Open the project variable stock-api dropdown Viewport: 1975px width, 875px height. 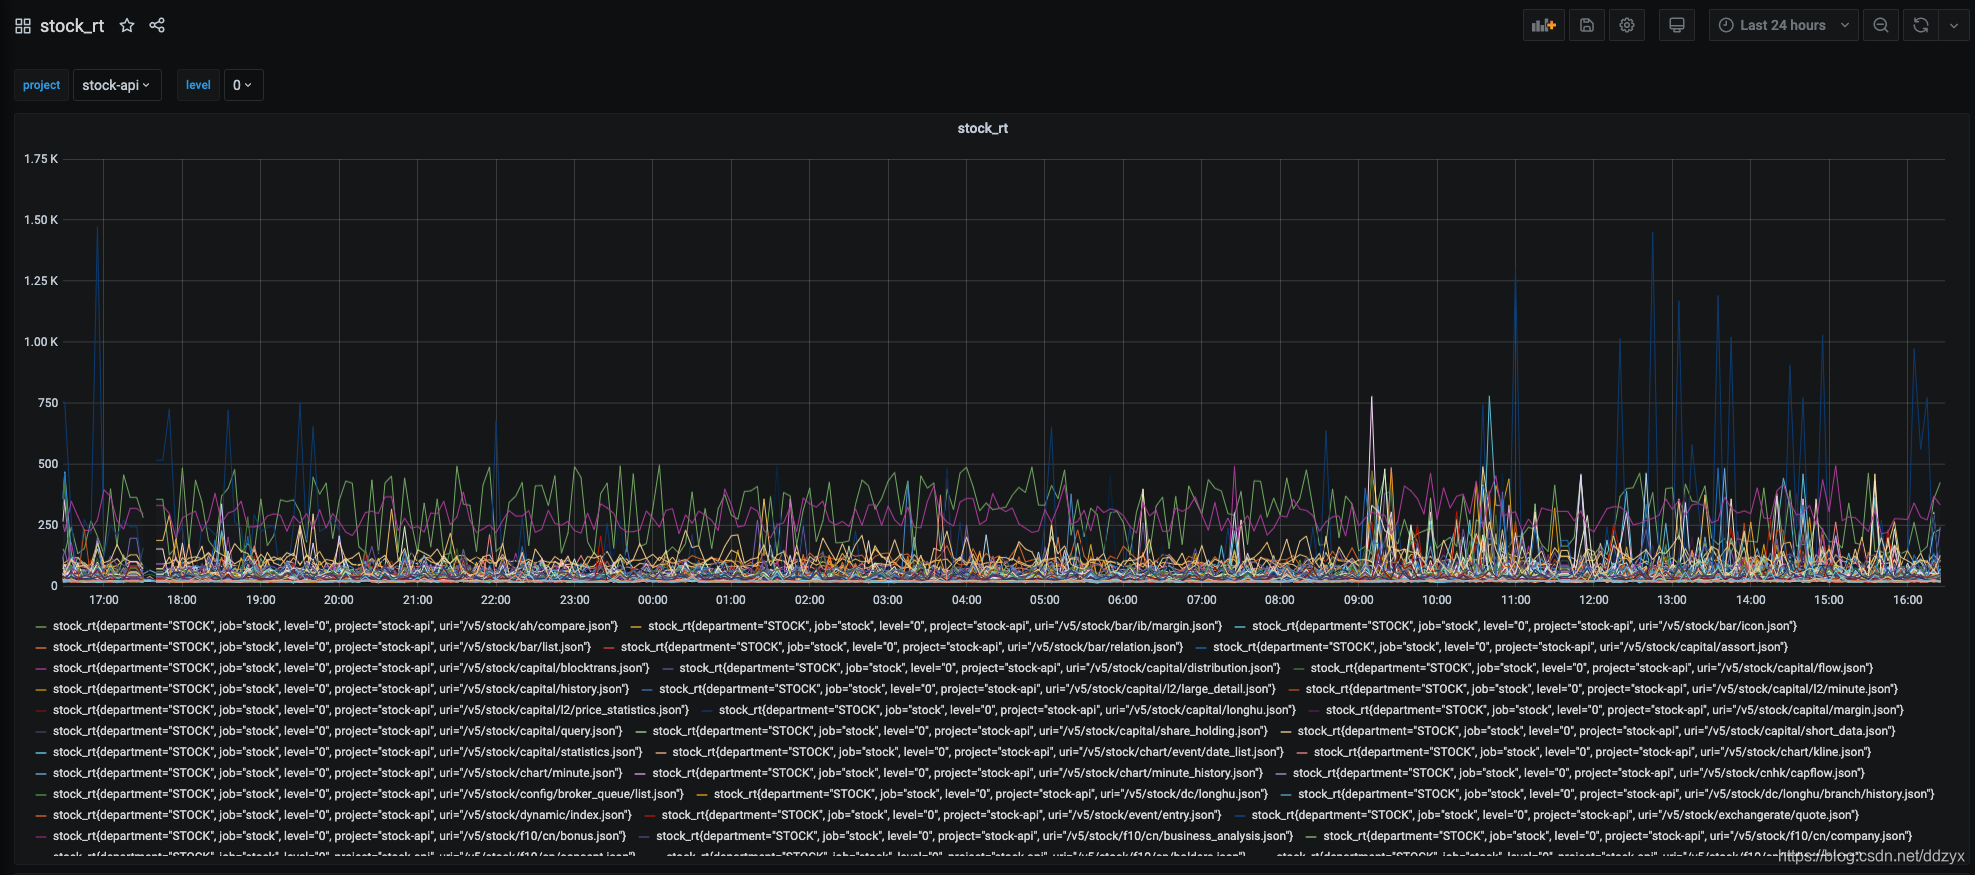coord(117,85)
